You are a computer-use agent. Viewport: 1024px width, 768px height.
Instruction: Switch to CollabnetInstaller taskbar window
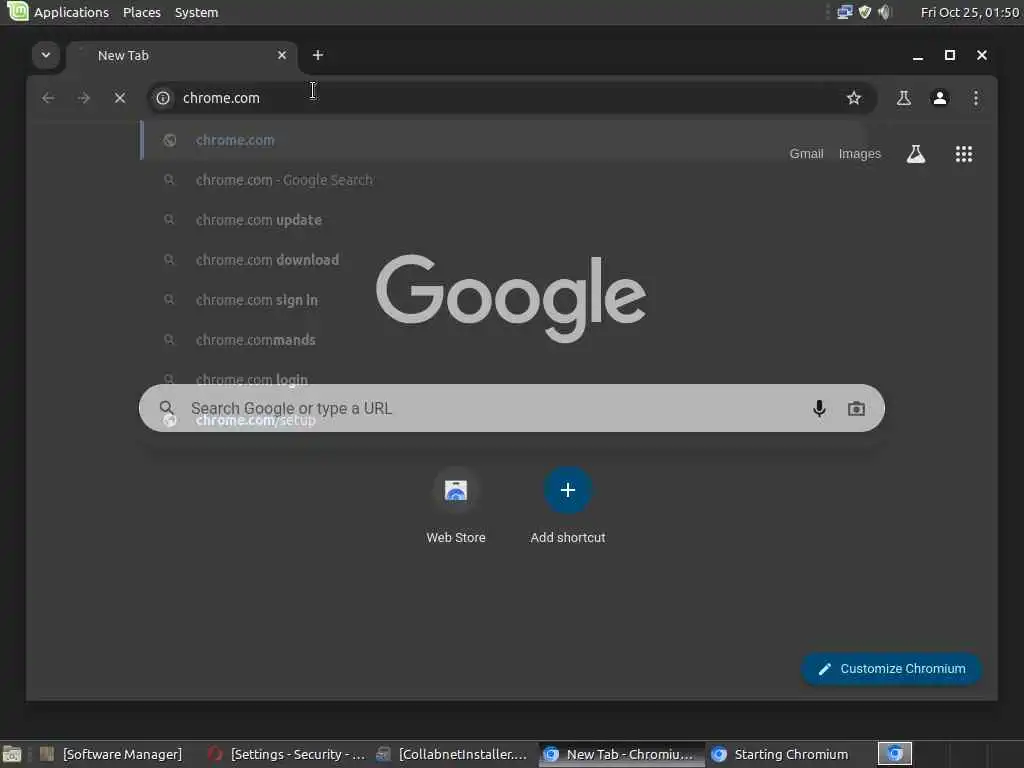[x=454, y=754]
